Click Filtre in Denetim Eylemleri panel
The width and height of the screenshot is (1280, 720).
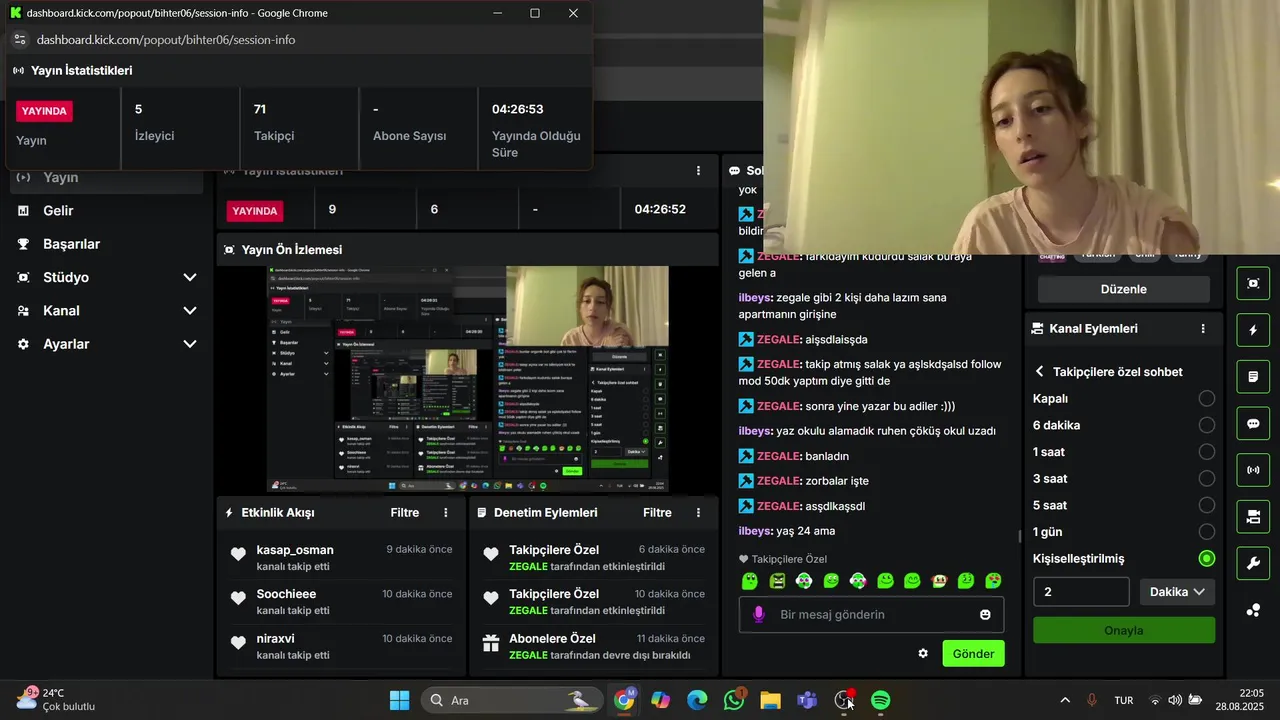657,513
